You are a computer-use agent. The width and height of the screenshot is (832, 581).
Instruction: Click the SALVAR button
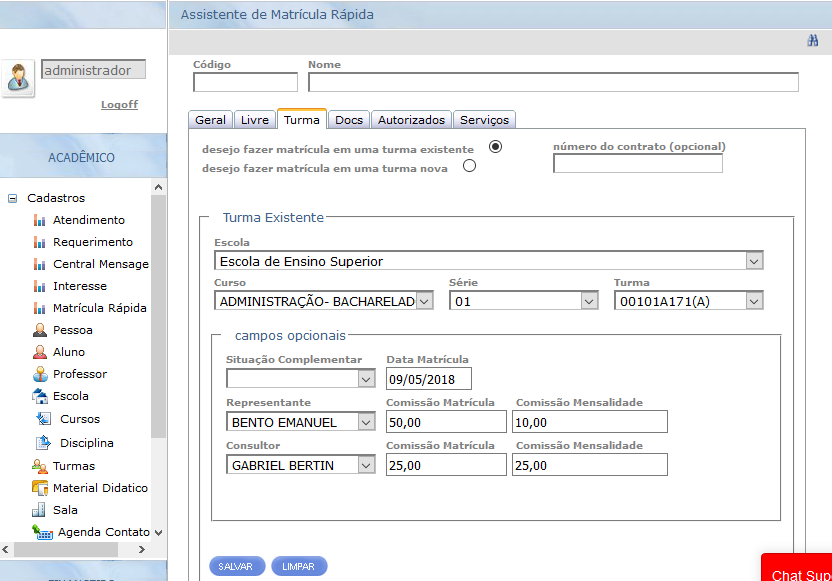tap(237, 566)
